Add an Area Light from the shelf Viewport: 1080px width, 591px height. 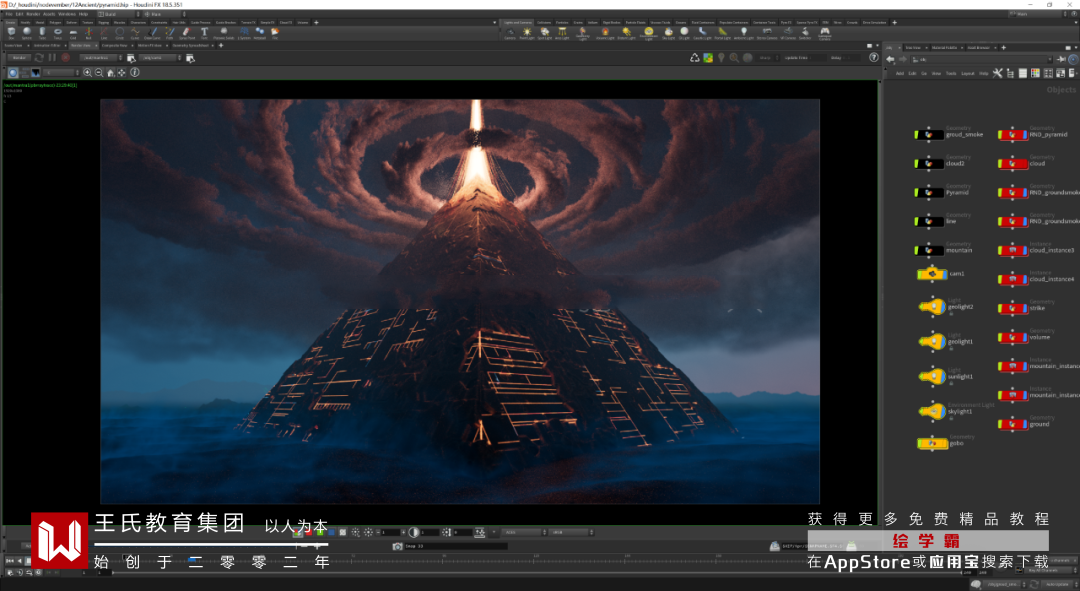coord(562,33)
